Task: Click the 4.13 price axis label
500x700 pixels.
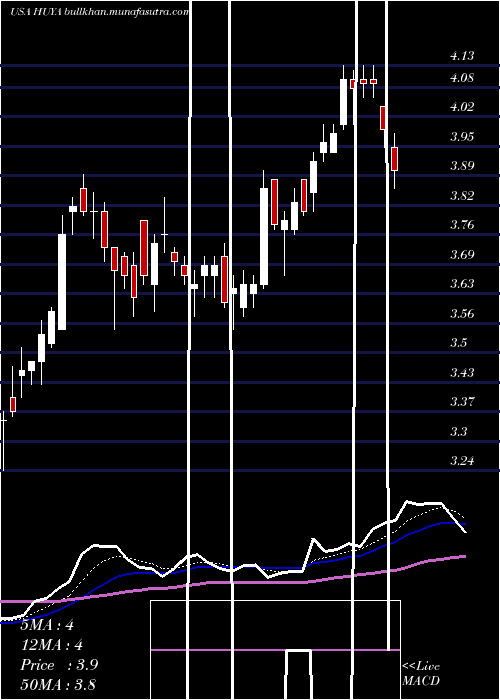Action: tap(462, 56)
